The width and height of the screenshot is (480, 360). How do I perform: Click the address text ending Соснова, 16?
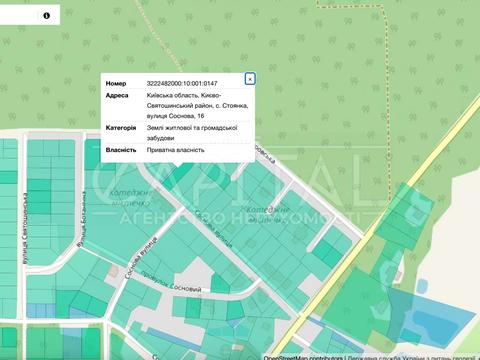[197, 106]
